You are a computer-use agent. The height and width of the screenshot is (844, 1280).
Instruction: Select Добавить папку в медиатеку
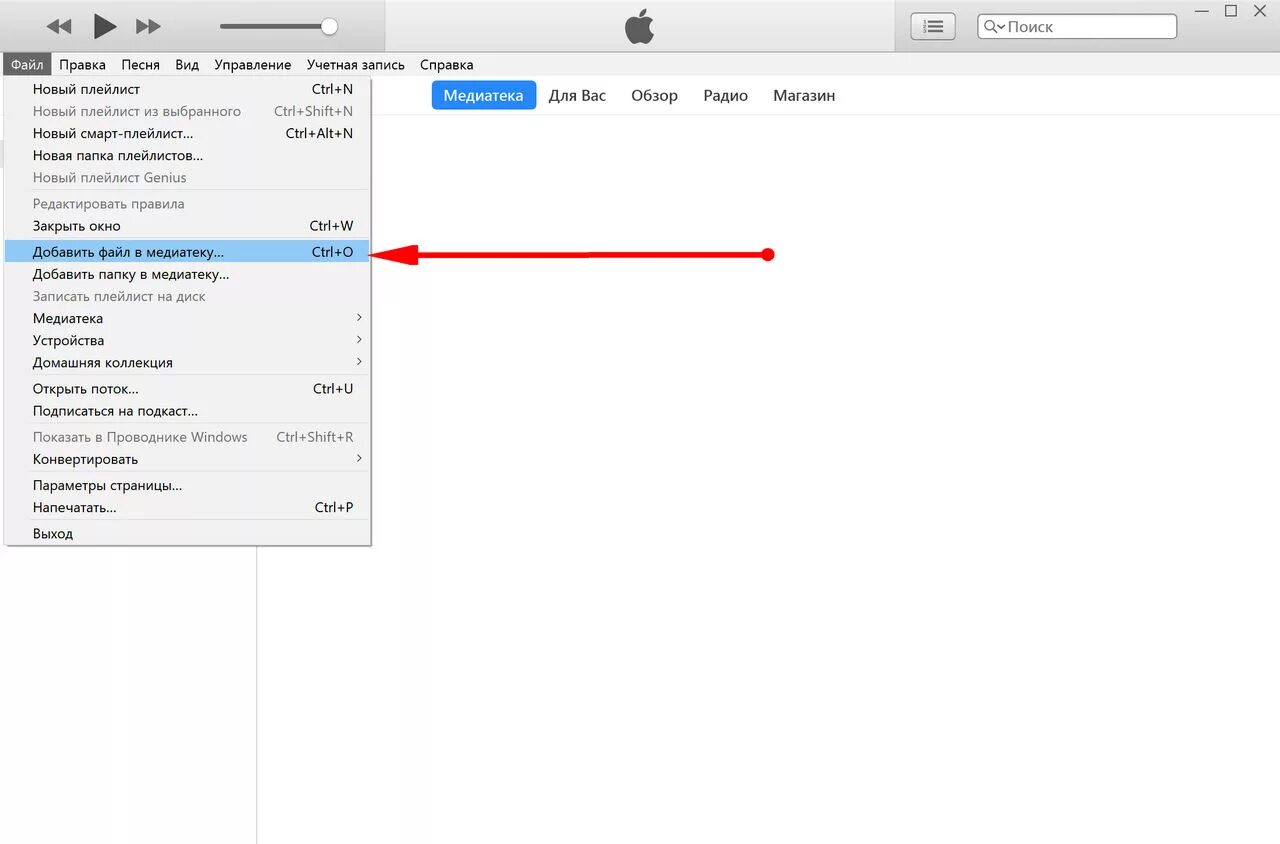(x=187, y=274)
